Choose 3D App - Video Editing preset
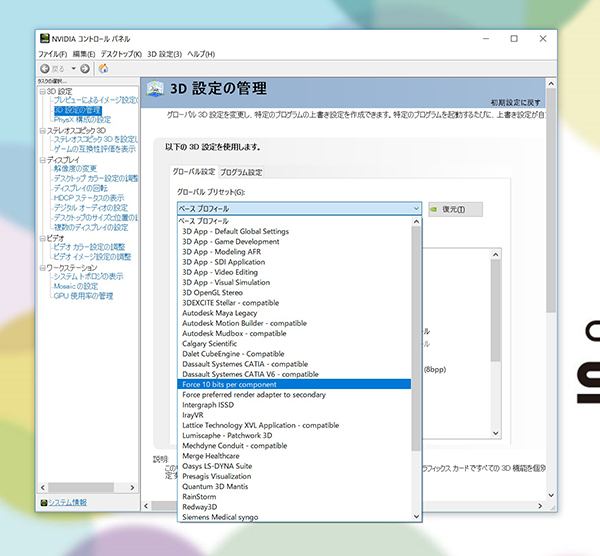The image size is (600, 556). click(294, 272)
